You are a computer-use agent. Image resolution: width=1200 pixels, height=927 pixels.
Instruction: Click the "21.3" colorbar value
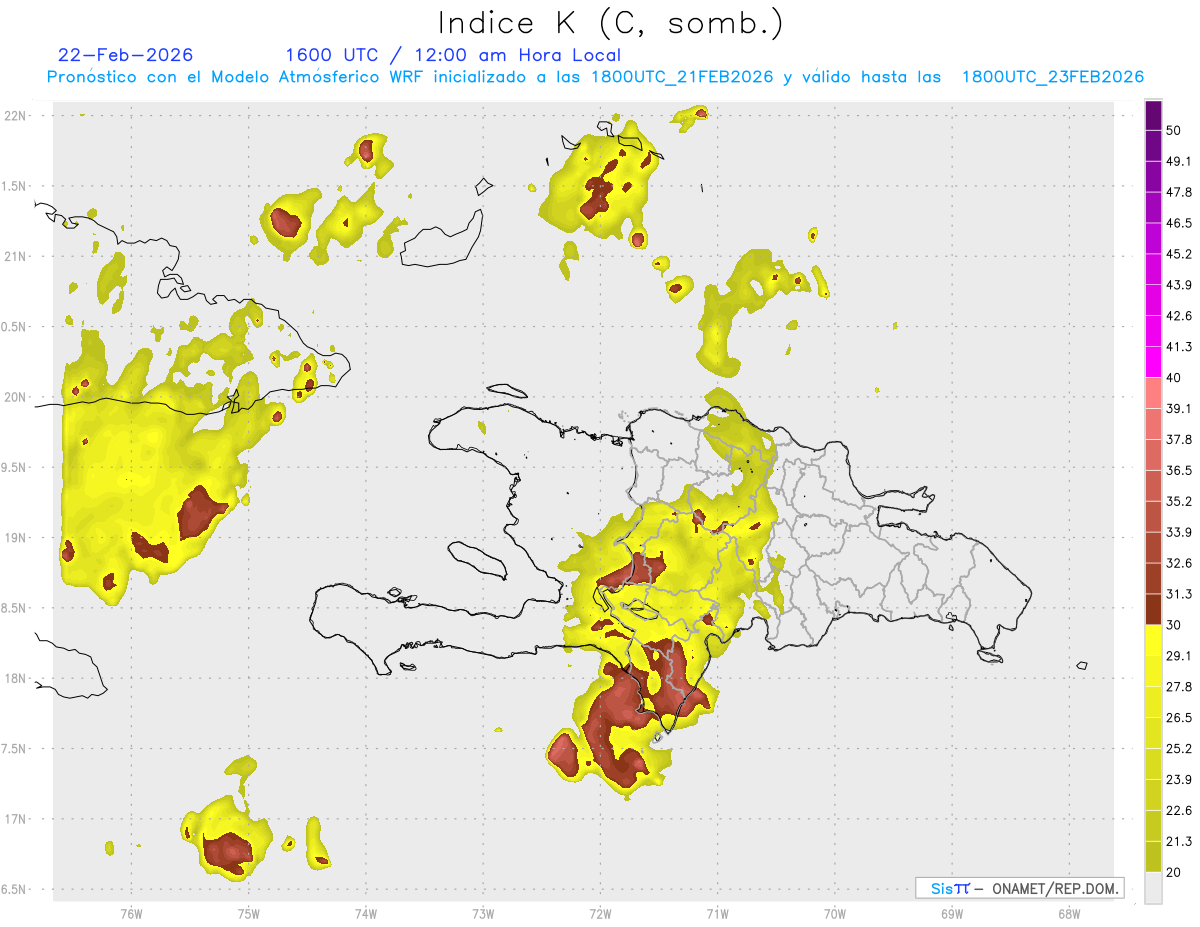tap(1178, 841)
